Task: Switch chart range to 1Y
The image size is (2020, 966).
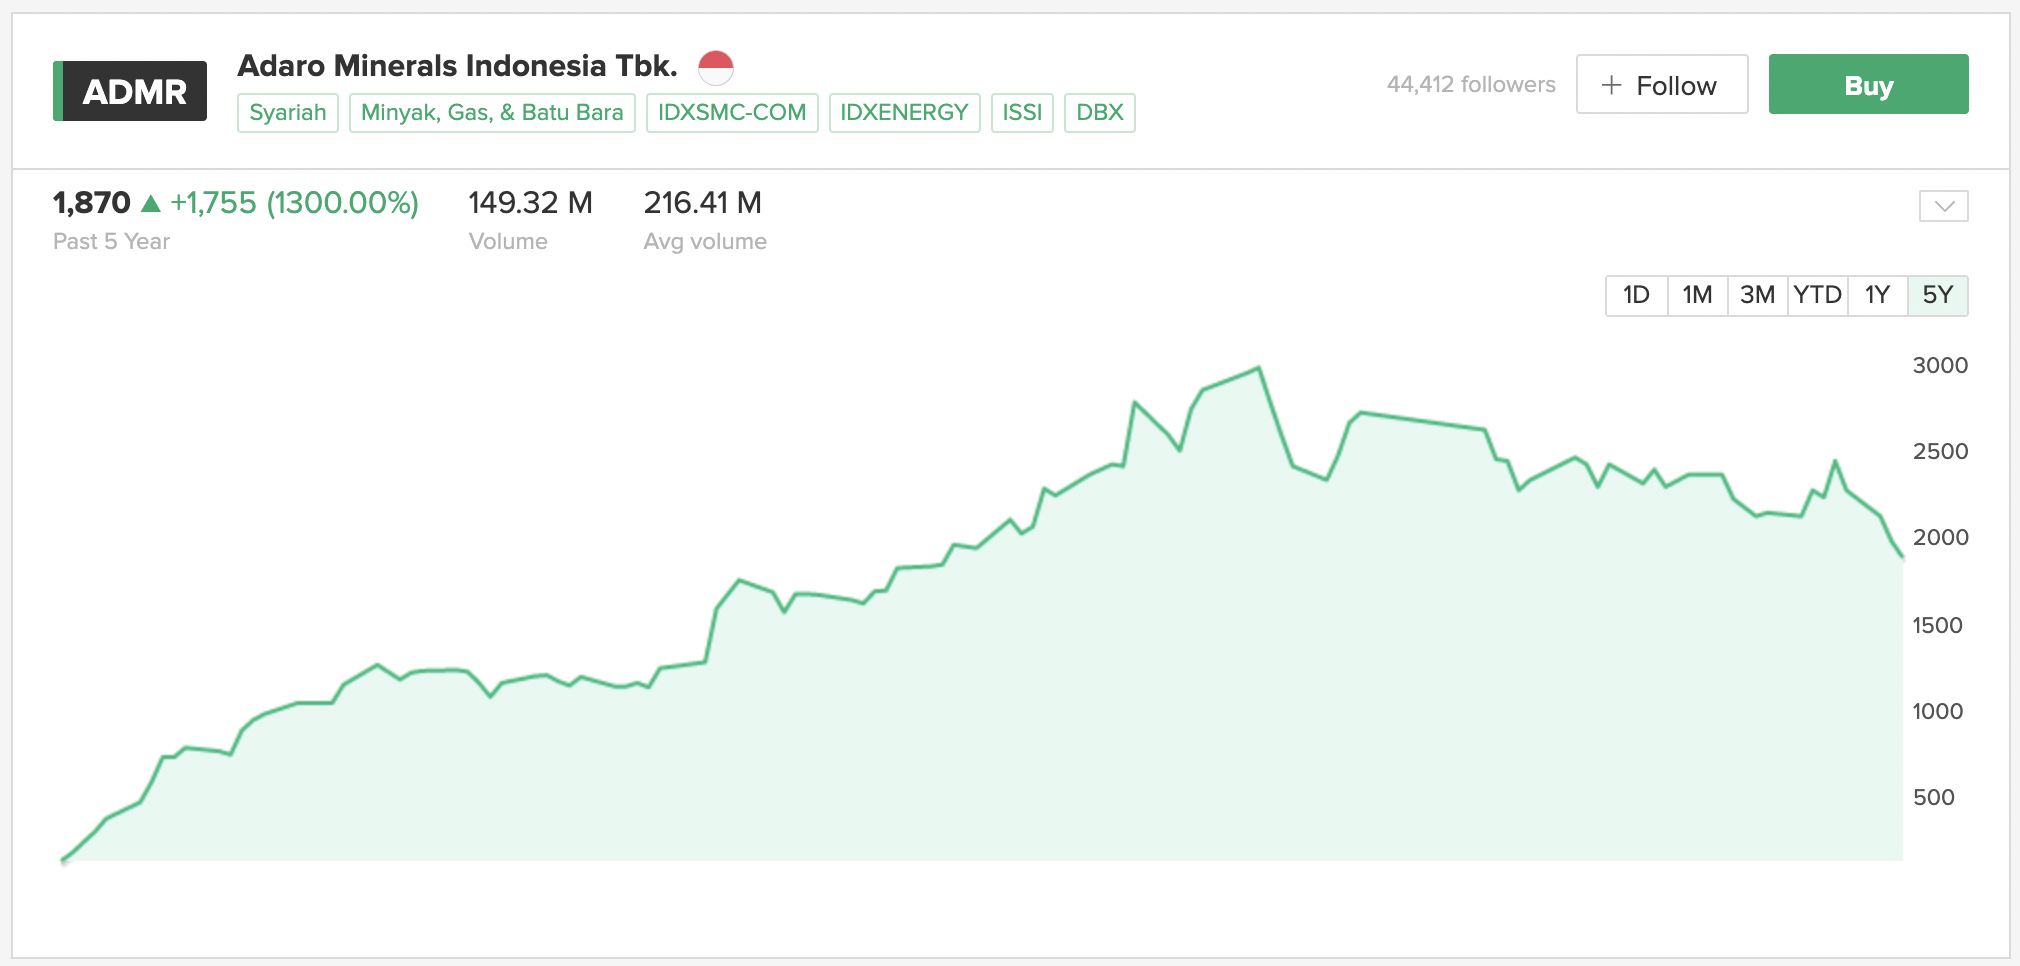Action: tap(1878, 295)
